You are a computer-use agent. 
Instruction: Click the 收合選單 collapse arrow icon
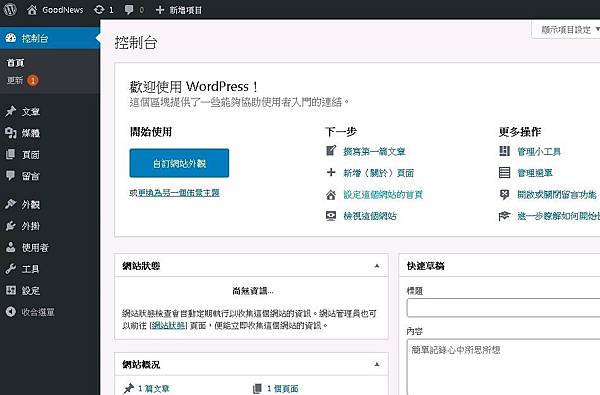click(x=11, y=312)
